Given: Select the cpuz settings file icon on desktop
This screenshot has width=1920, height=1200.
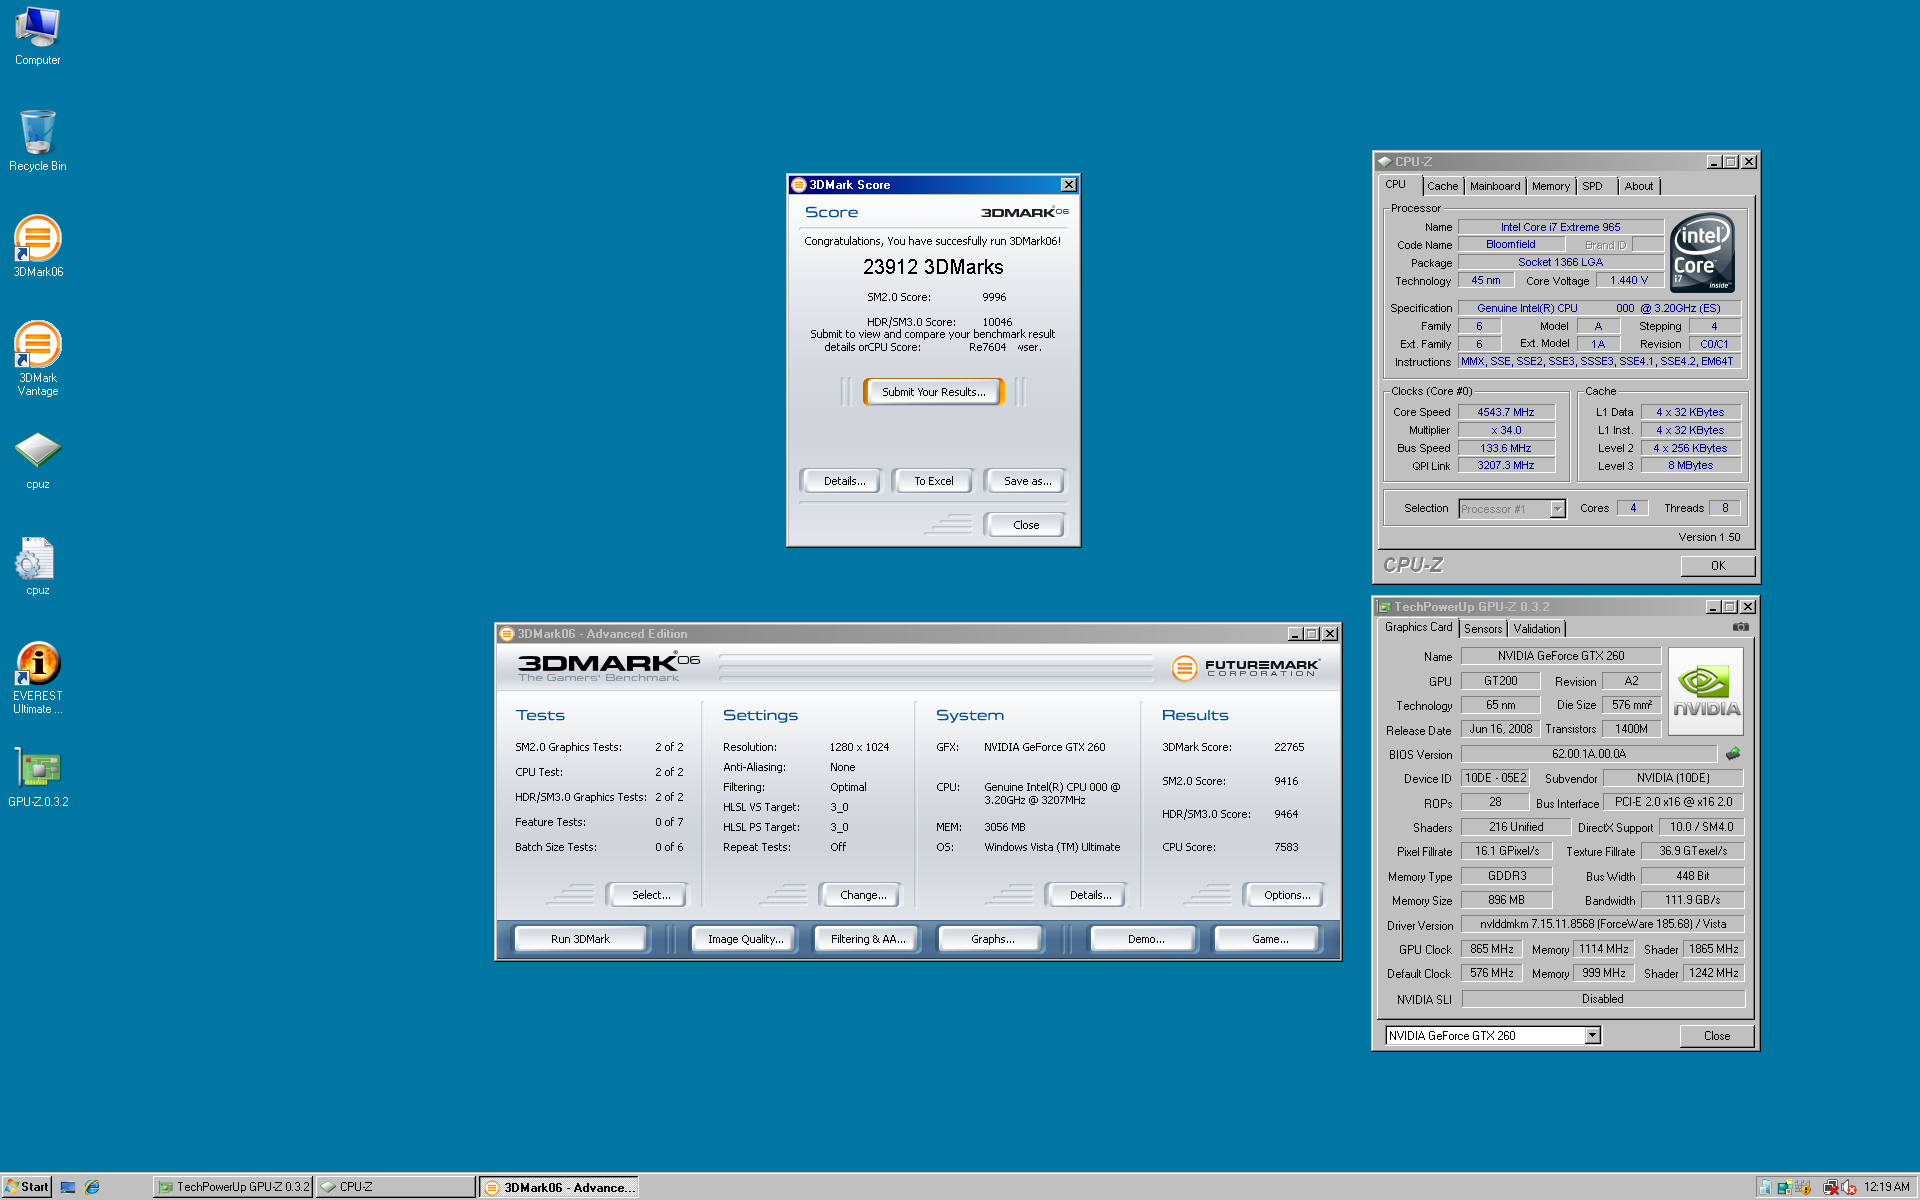Looking at the screenshot, I should [x=37, y=566].
